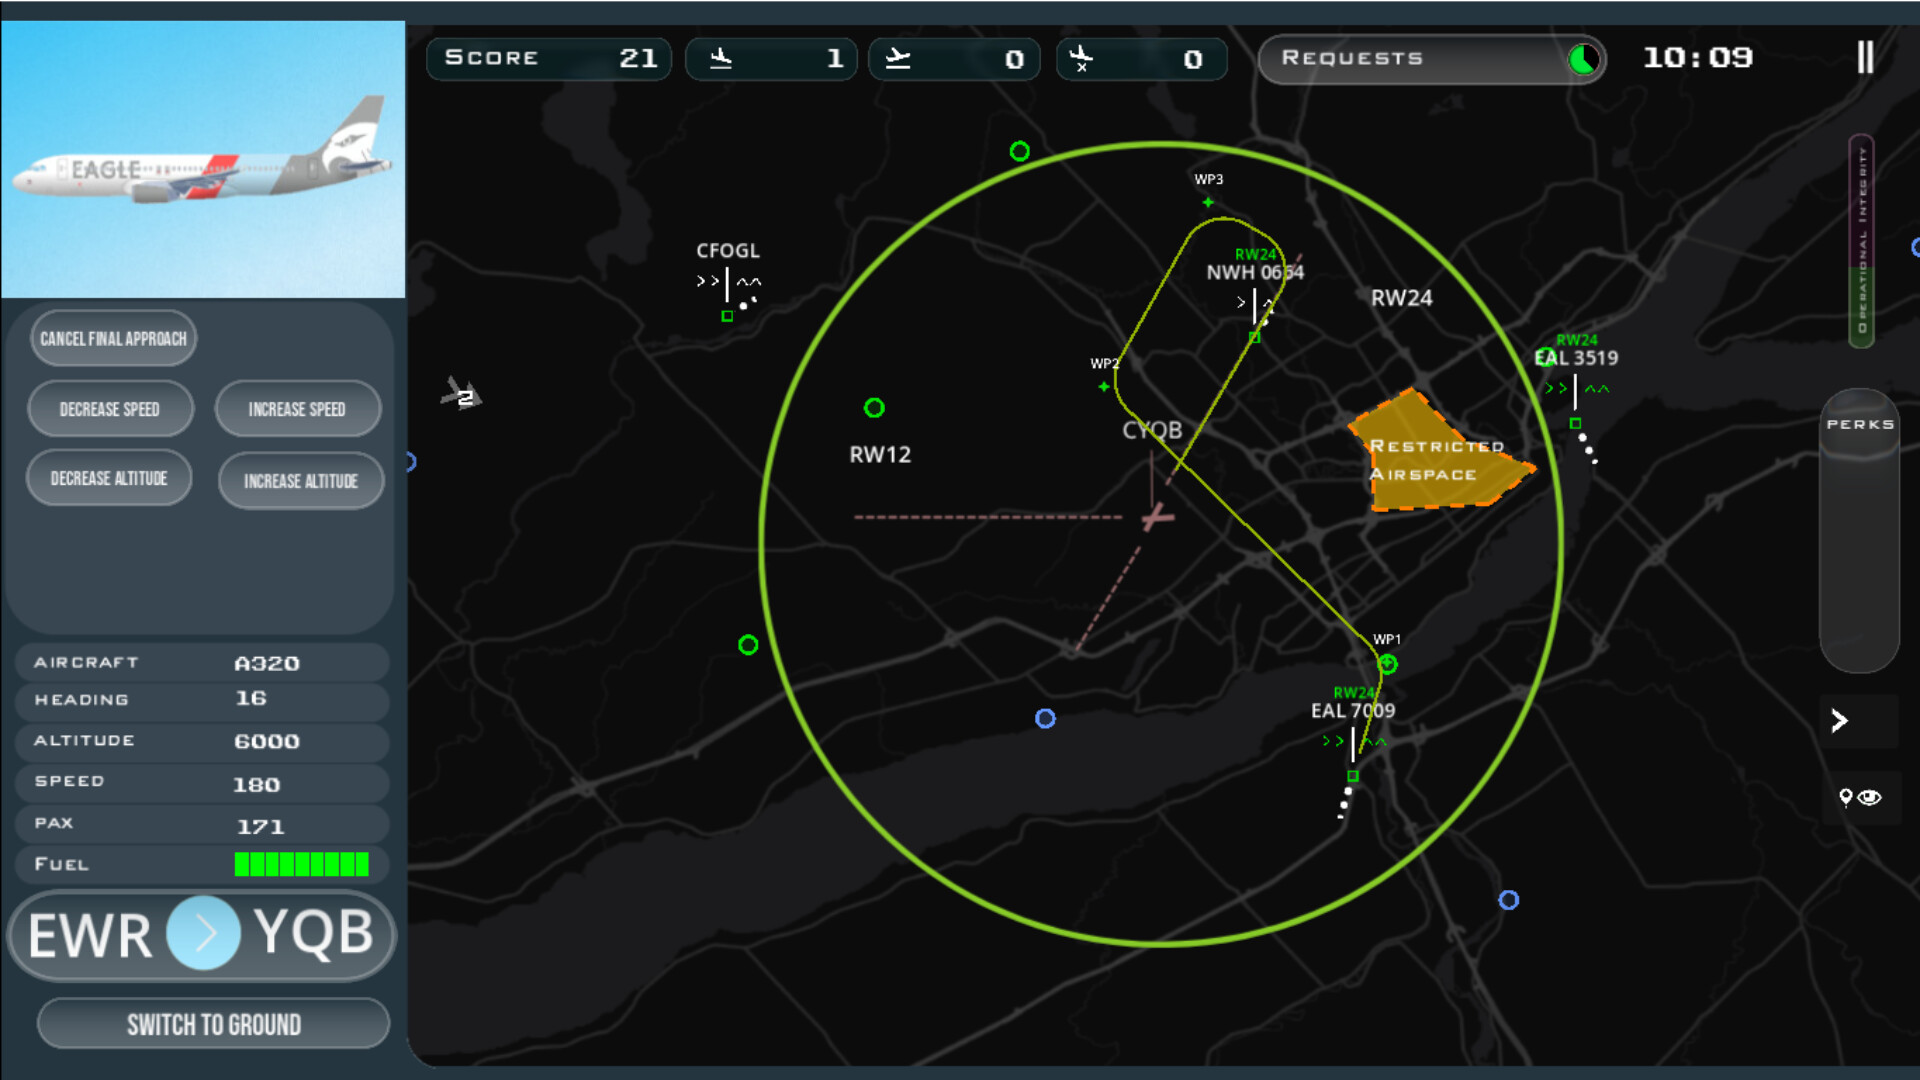Click the game clock 10:09
This screenshot has width=1920, height=1080.
coord(1698,57)
